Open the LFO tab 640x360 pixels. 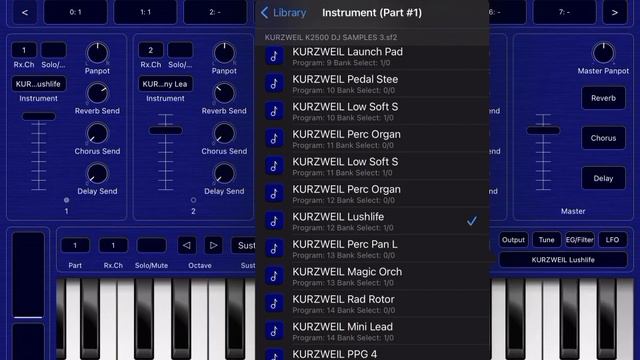[612, 240]
